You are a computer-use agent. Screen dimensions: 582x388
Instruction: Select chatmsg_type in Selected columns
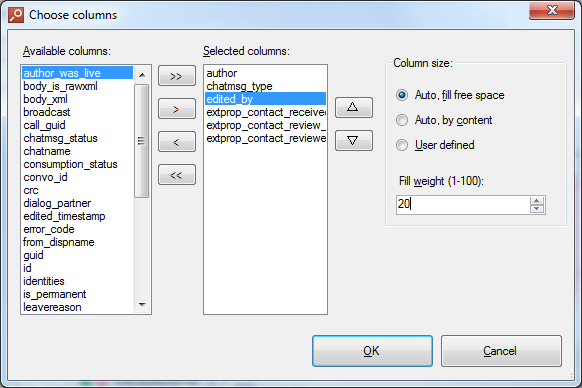coord(265,86)
